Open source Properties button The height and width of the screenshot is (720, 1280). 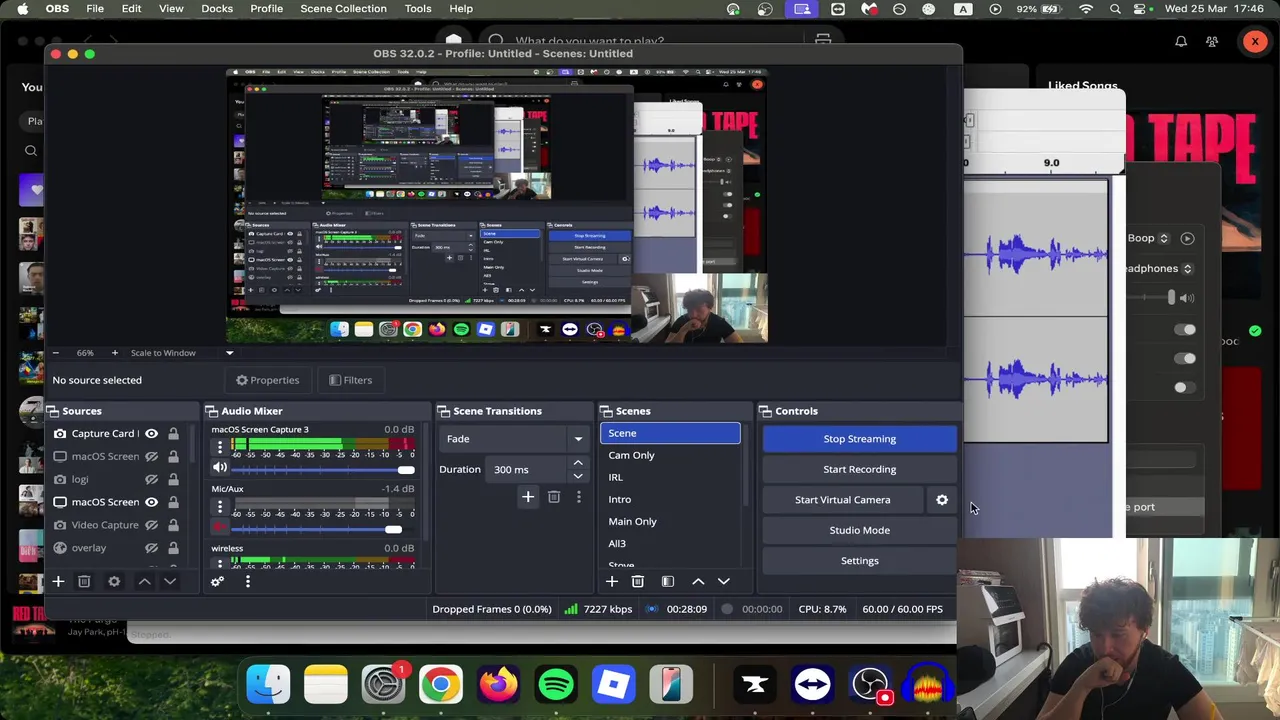tap(267, 380)
